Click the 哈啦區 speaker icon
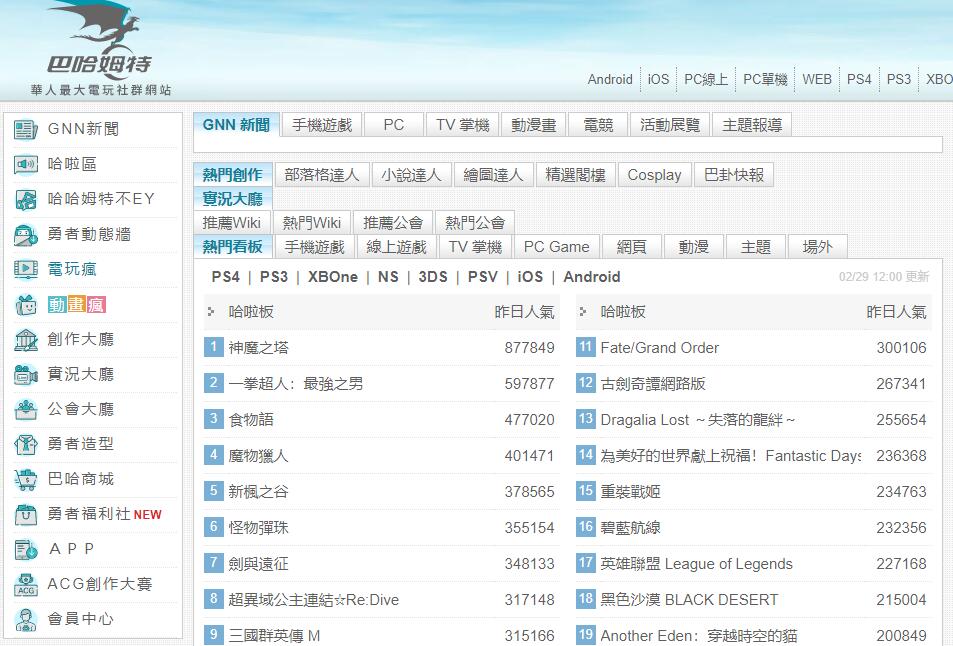Viewport: 953px width, 646px height. click(x=26, y=164)
